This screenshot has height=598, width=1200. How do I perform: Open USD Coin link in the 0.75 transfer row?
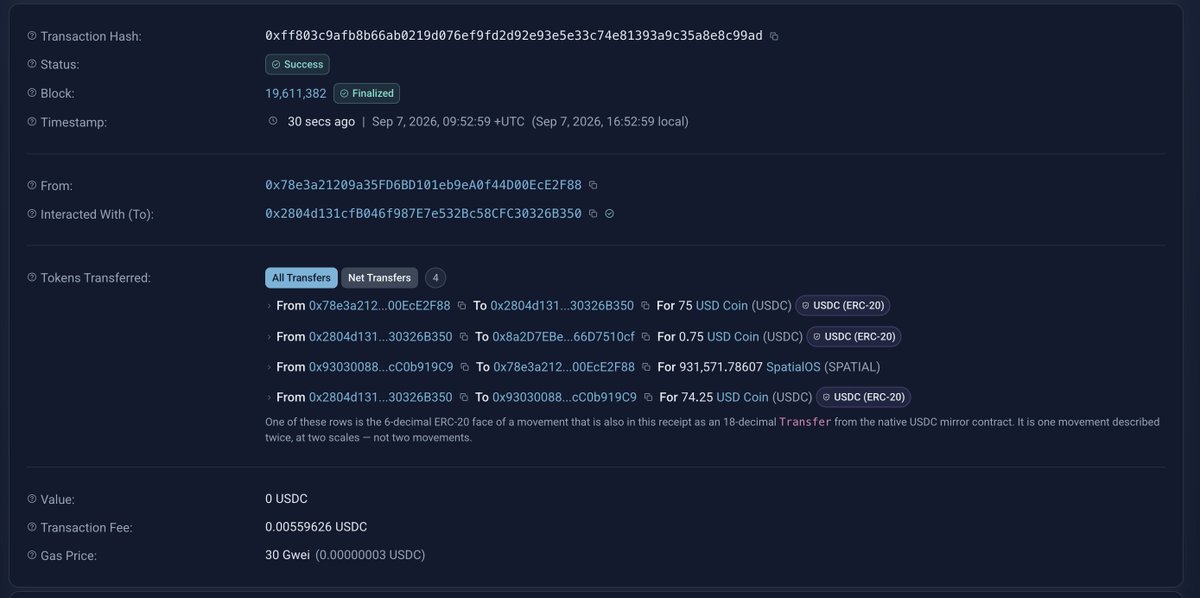click(x=734, y=337)
